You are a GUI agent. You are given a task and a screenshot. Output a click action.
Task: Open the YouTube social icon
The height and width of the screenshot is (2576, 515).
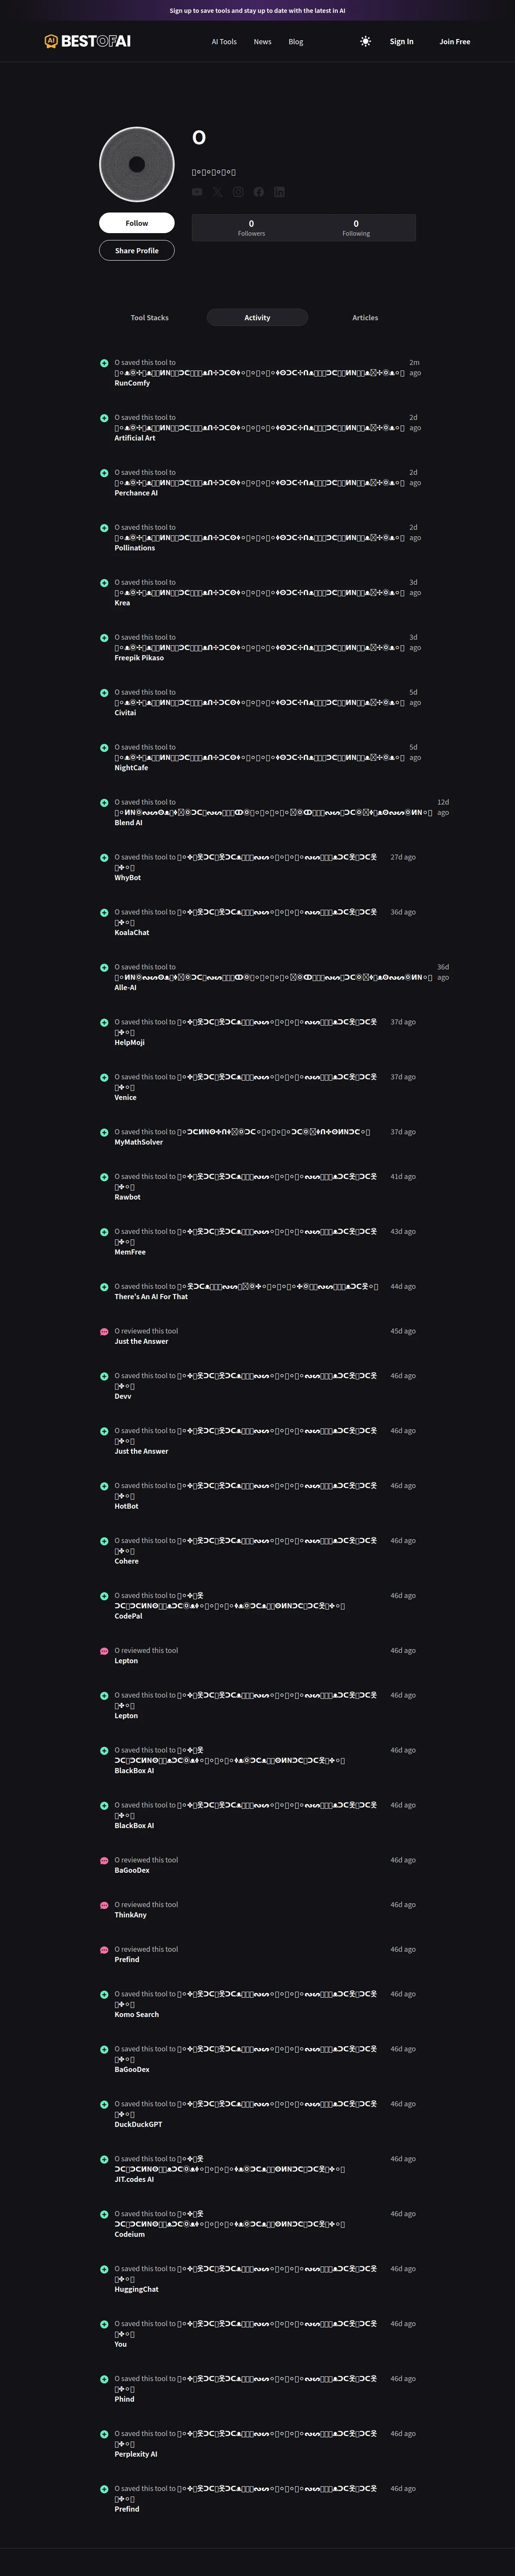pyautogui.click(x=197, y=192)
